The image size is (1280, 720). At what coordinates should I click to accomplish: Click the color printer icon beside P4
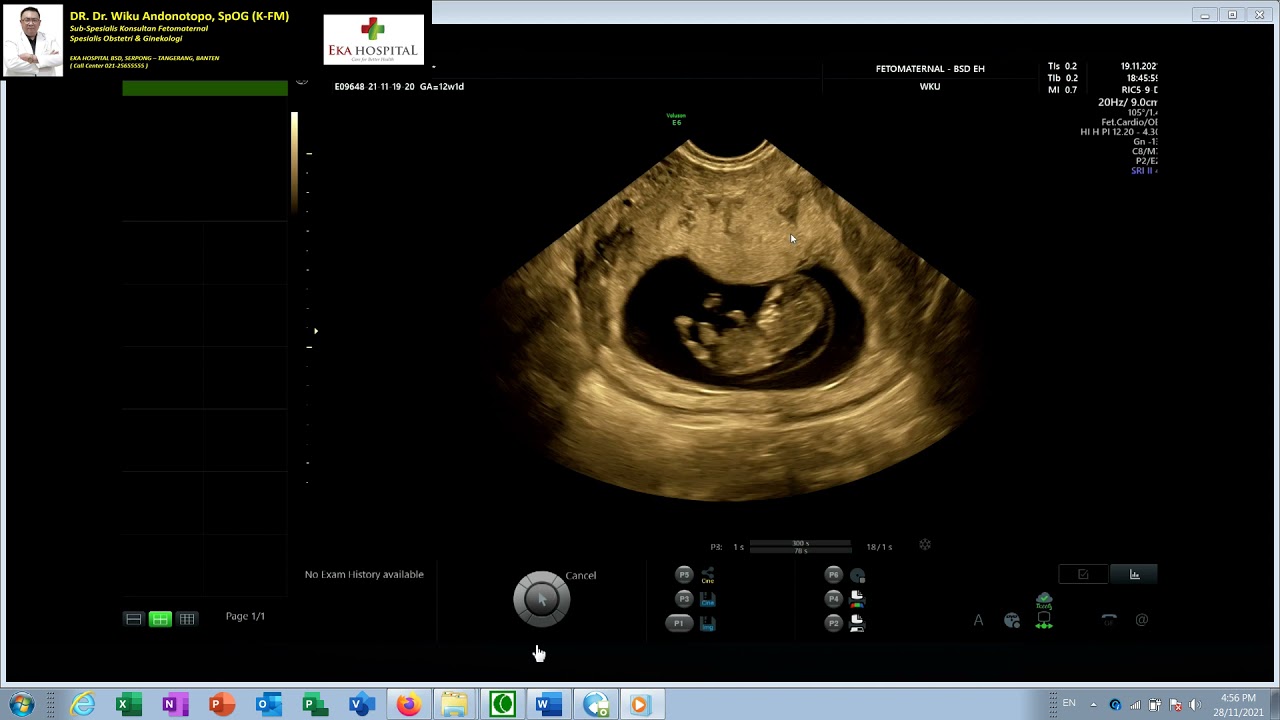(857, 599)
